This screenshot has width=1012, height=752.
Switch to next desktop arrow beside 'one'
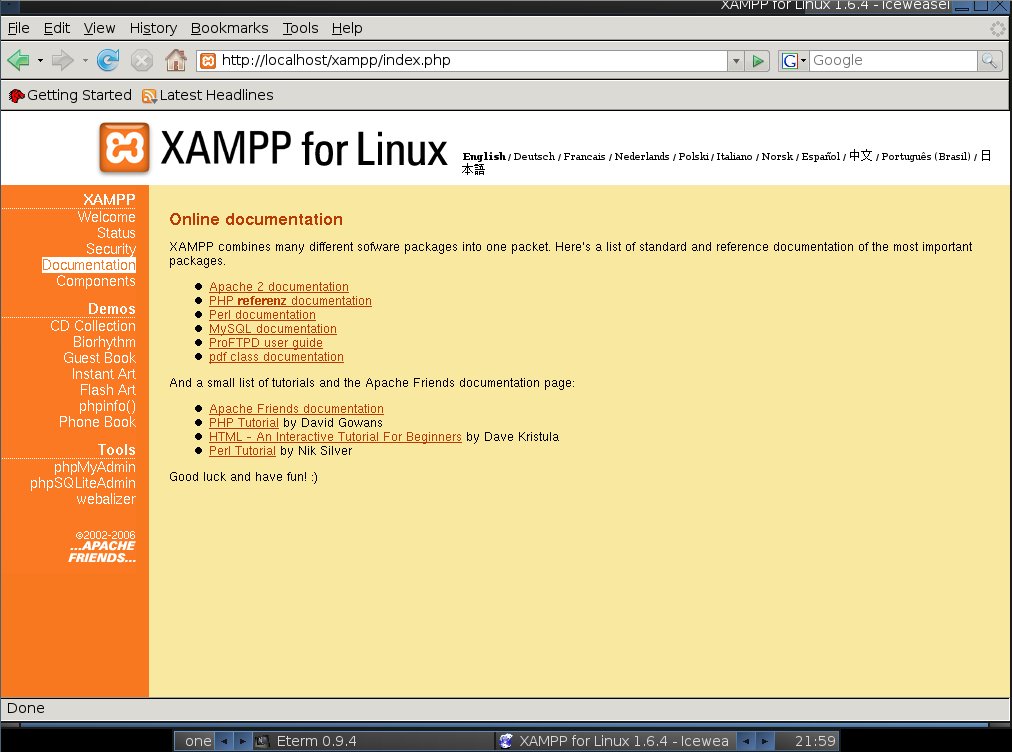[242, 741]
